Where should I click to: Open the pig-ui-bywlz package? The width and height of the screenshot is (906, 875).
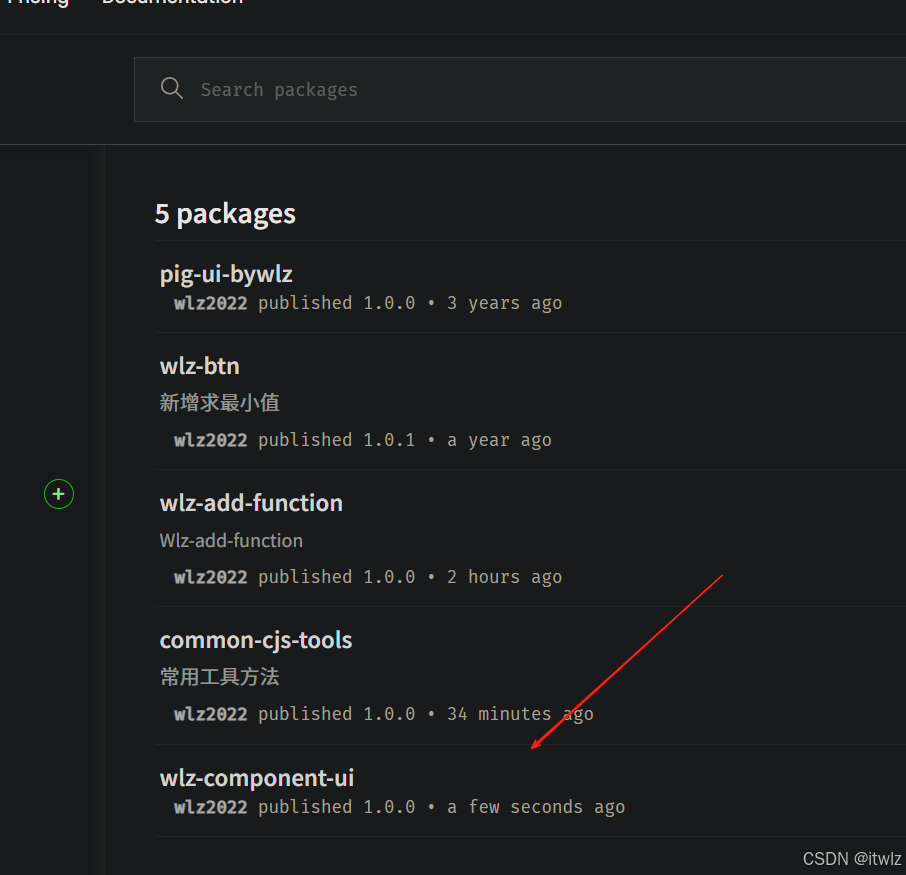pyautogui.click(x=226, y=274)
